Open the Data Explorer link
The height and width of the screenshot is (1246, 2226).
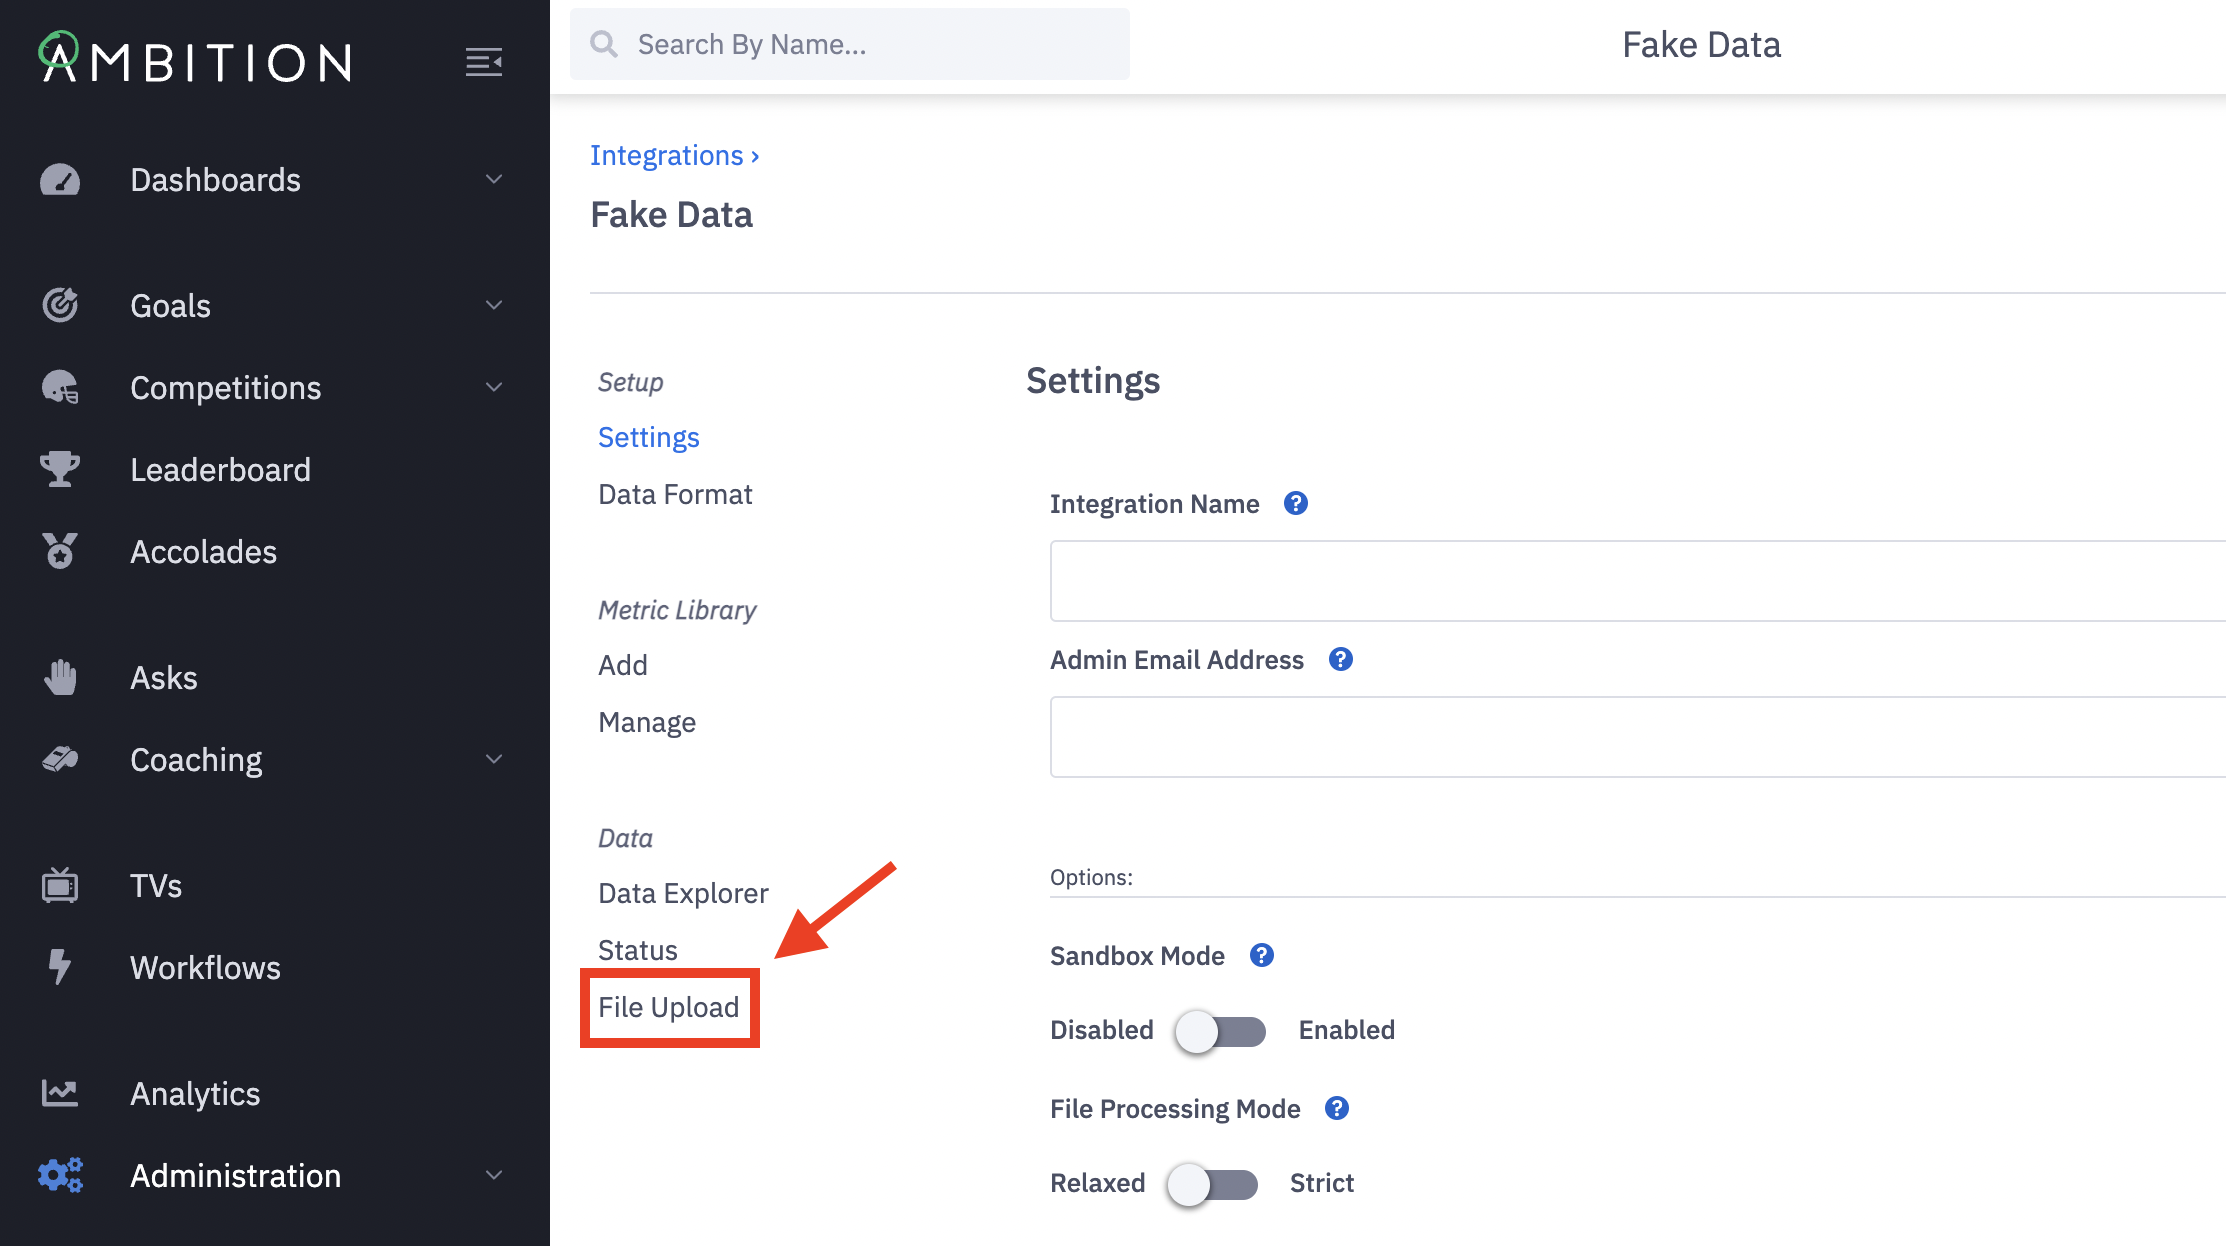(683, 893)
